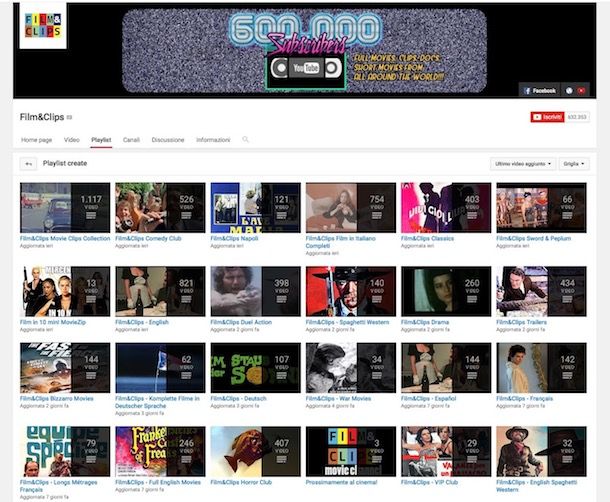This screenshot has width=610, height=502.
Task: Click the Film&Clips Comedy Club title link
Action: (148, 238)
